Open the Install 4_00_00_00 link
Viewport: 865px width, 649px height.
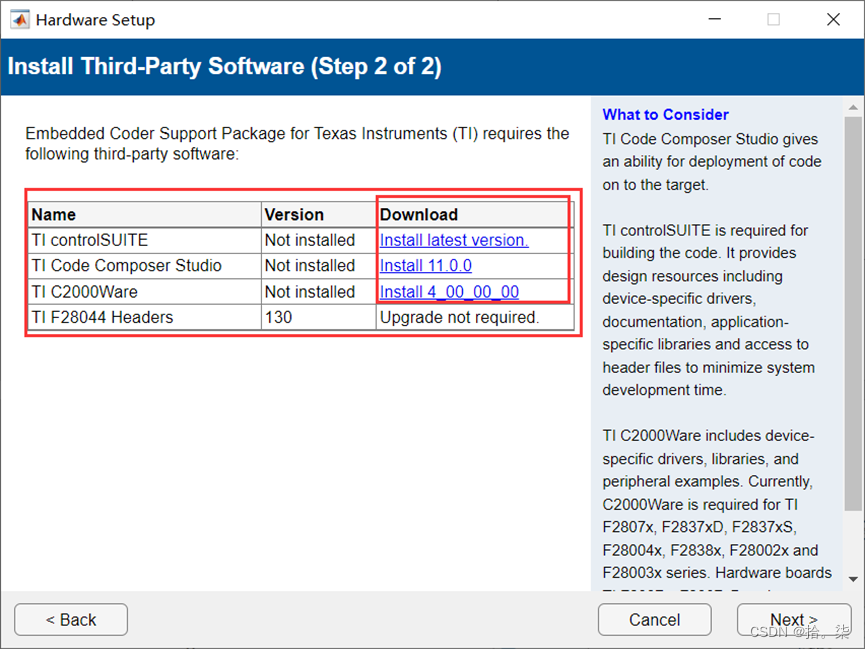pyautogui.click(x=449, y=291)
